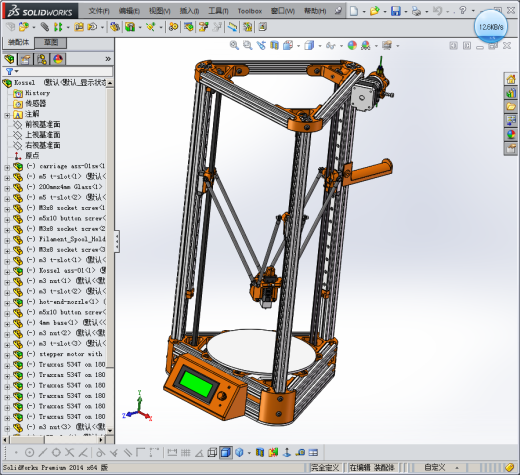Open the FeatureManager design tree tab icon

(10, 59)
